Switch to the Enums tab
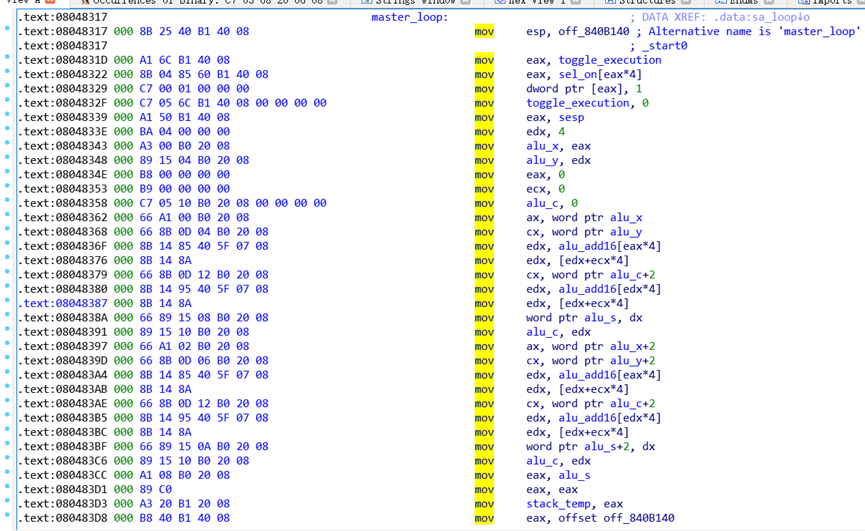The width and height of the screenshot is (865, 531). pyautogui.click(x=743, y=2)
